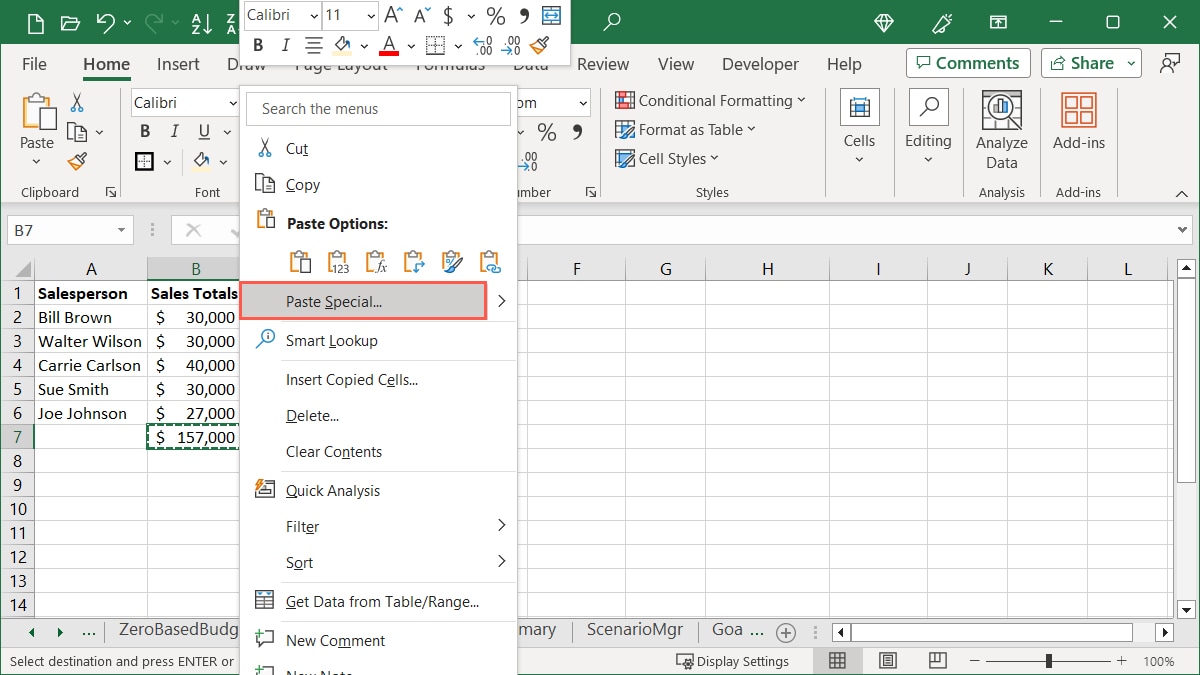Click the Paste Link icon
1200x675 pixels.
490,261
